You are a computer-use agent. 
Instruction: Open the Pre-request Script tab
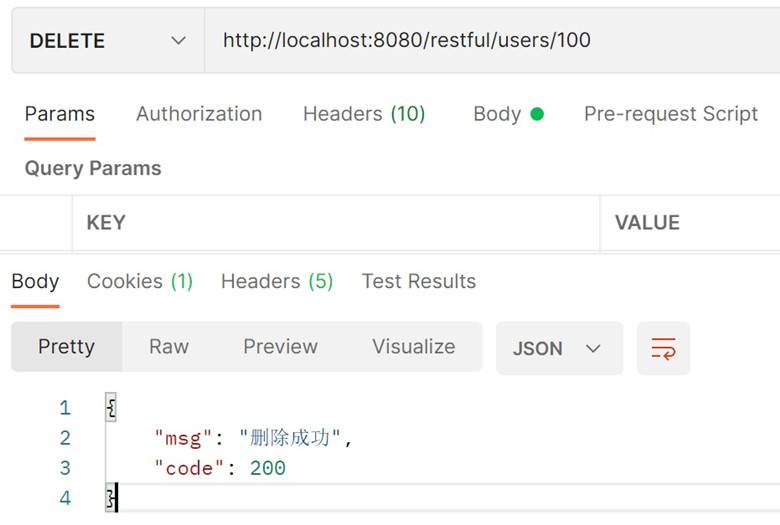tap(670, 114)
